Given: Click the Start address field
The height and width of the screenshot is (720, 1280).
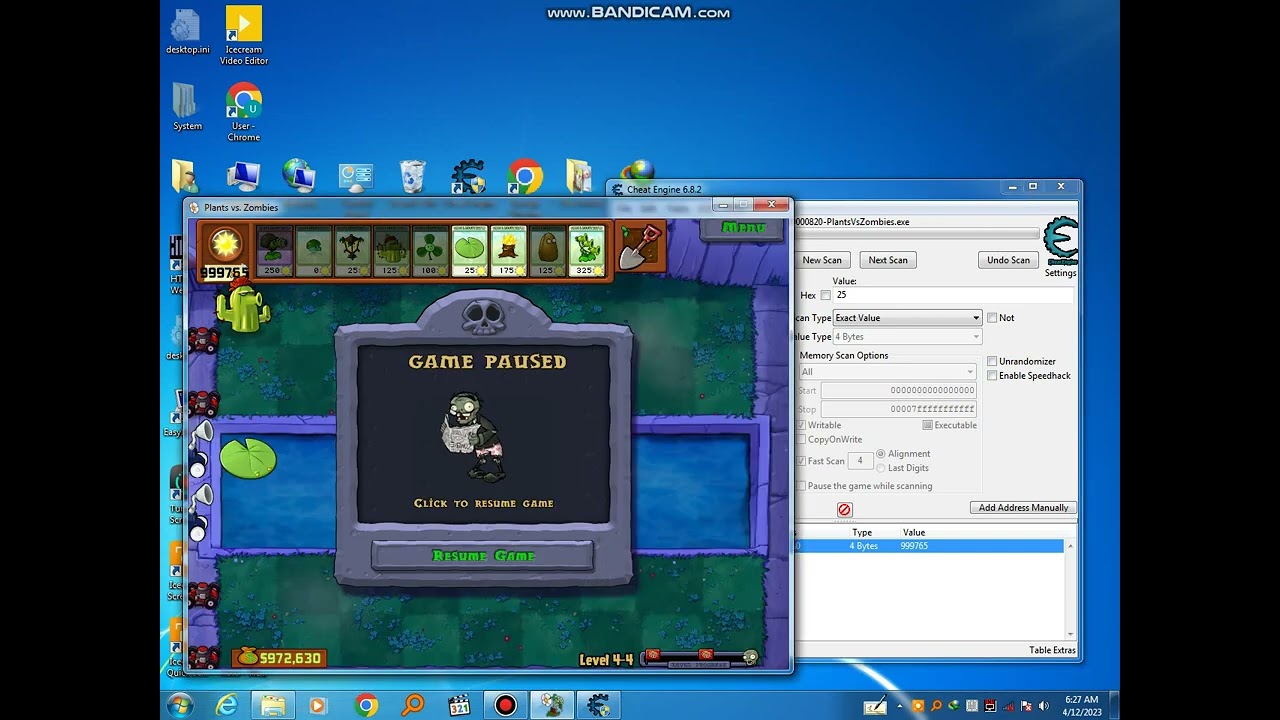Looking at the screenshot, I should (898, 390).
